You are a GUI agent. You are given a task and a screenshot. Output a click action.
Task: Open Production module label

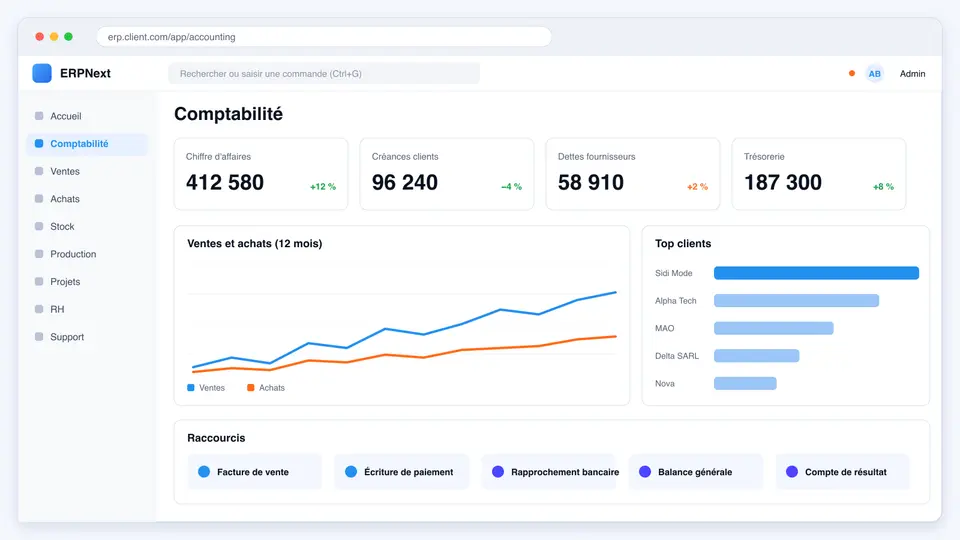click(x=73, y=253)
